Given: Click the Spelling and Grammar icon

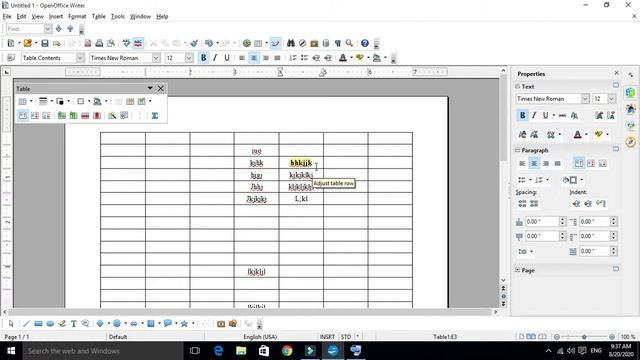Looking at the screenshot, I should [127, 43].
